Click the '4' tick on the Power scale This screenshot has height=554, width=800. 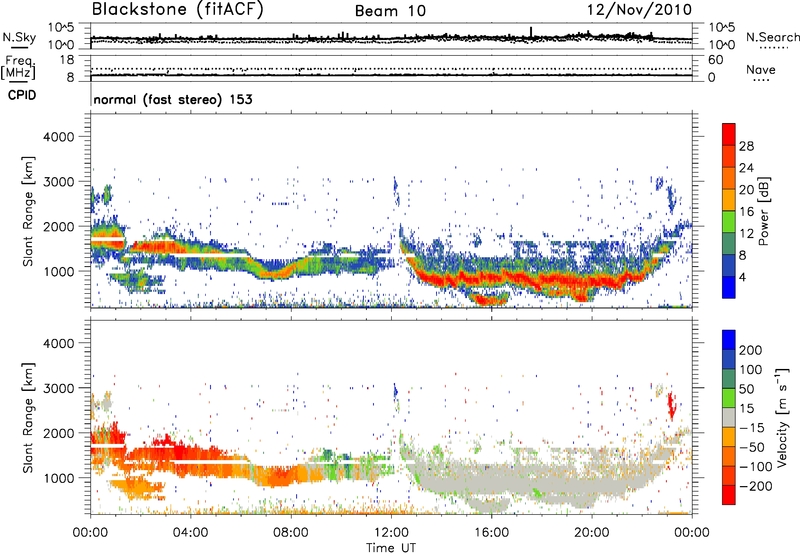coord(742,277)
